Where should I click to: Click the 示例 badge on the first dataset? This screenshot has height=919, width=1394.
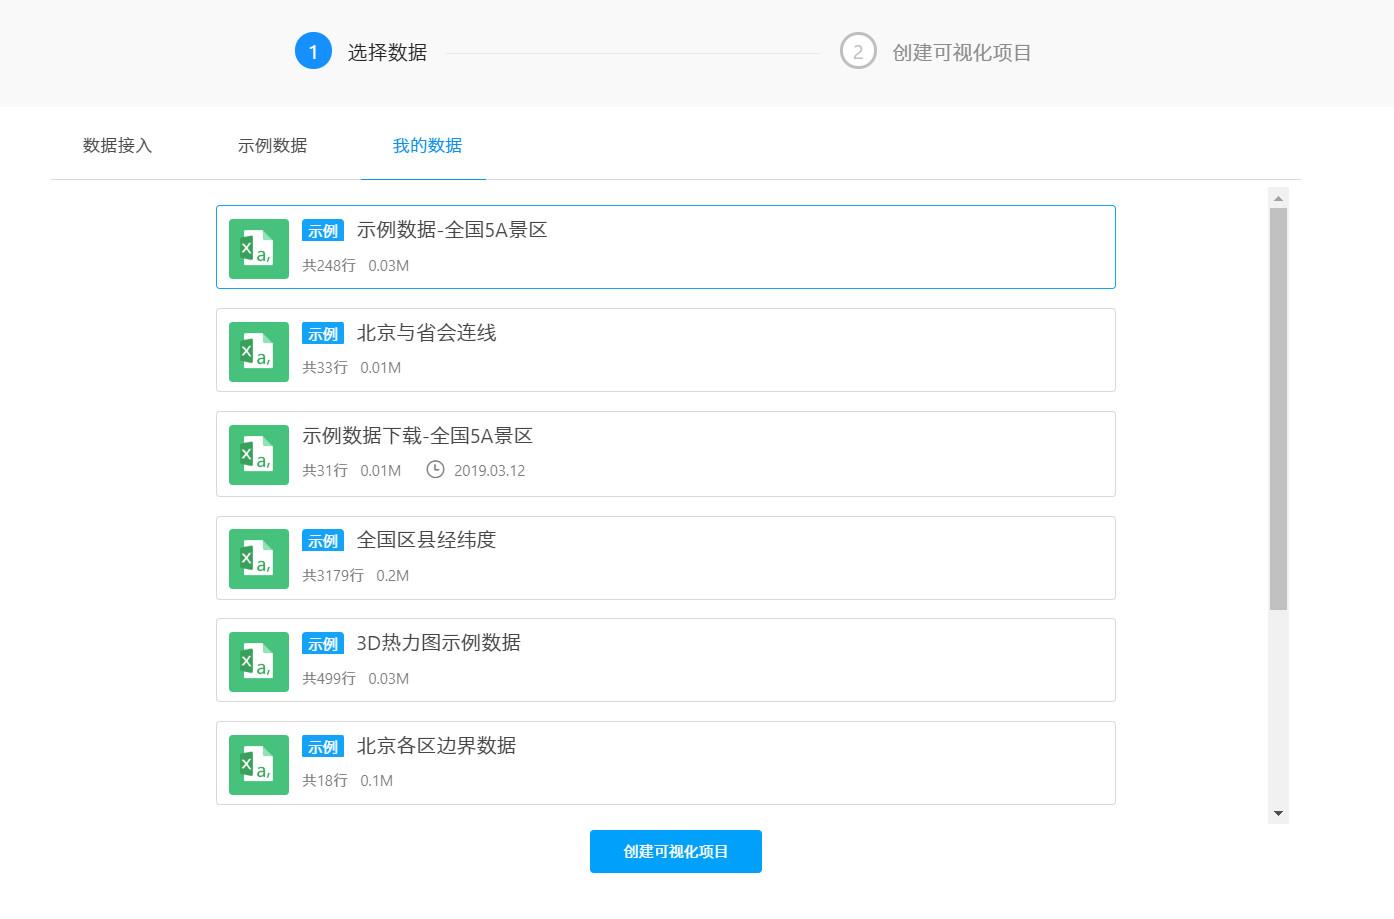coord(322,230)
